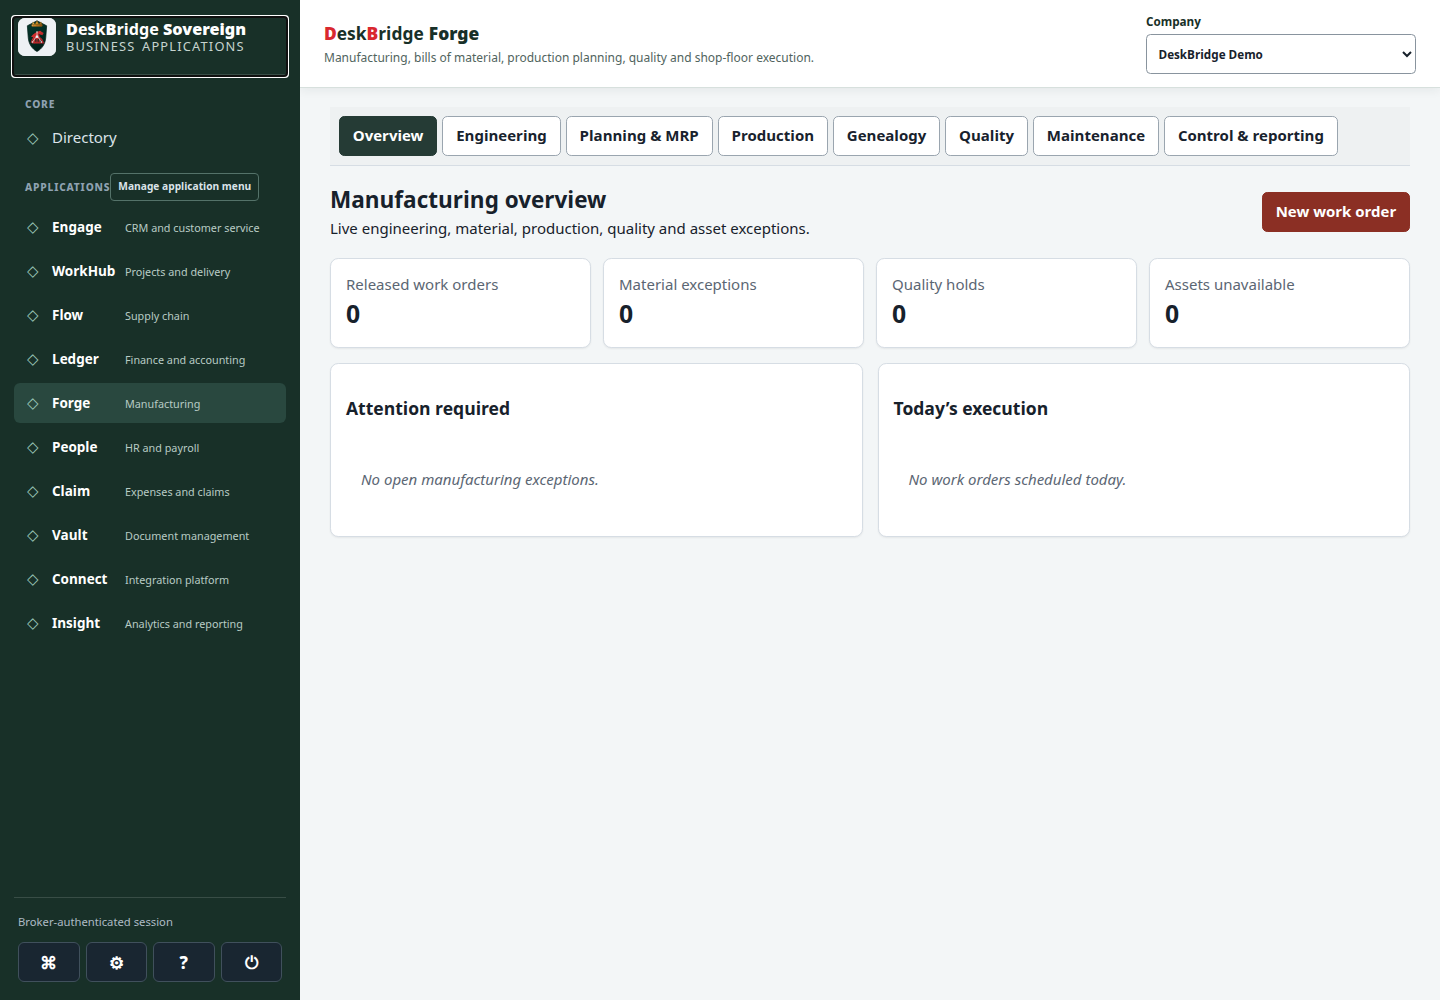Switch to the Maintenance tab

pyautogui.click(x=1095, y=136)
